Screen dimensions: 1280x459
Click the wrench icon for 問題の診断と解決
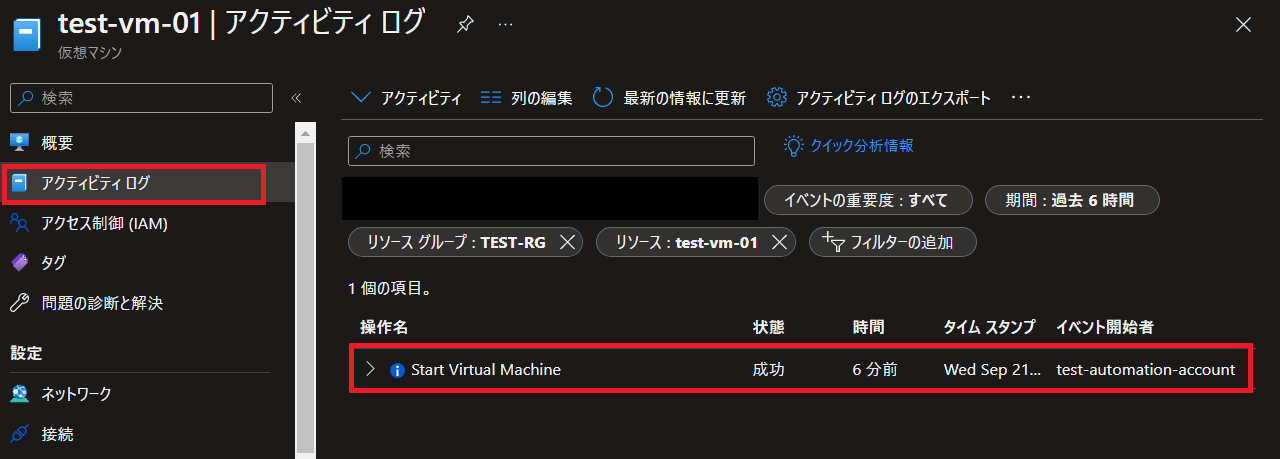pyautogui.click(x=20, y=302)
